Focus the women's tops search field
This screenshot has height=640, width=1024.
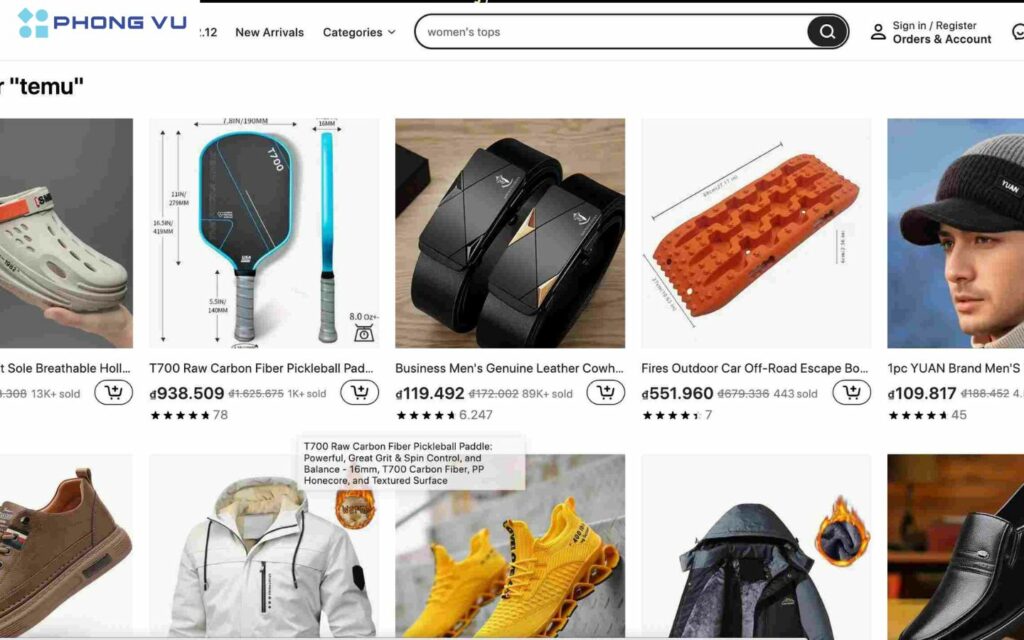point(612,32)
